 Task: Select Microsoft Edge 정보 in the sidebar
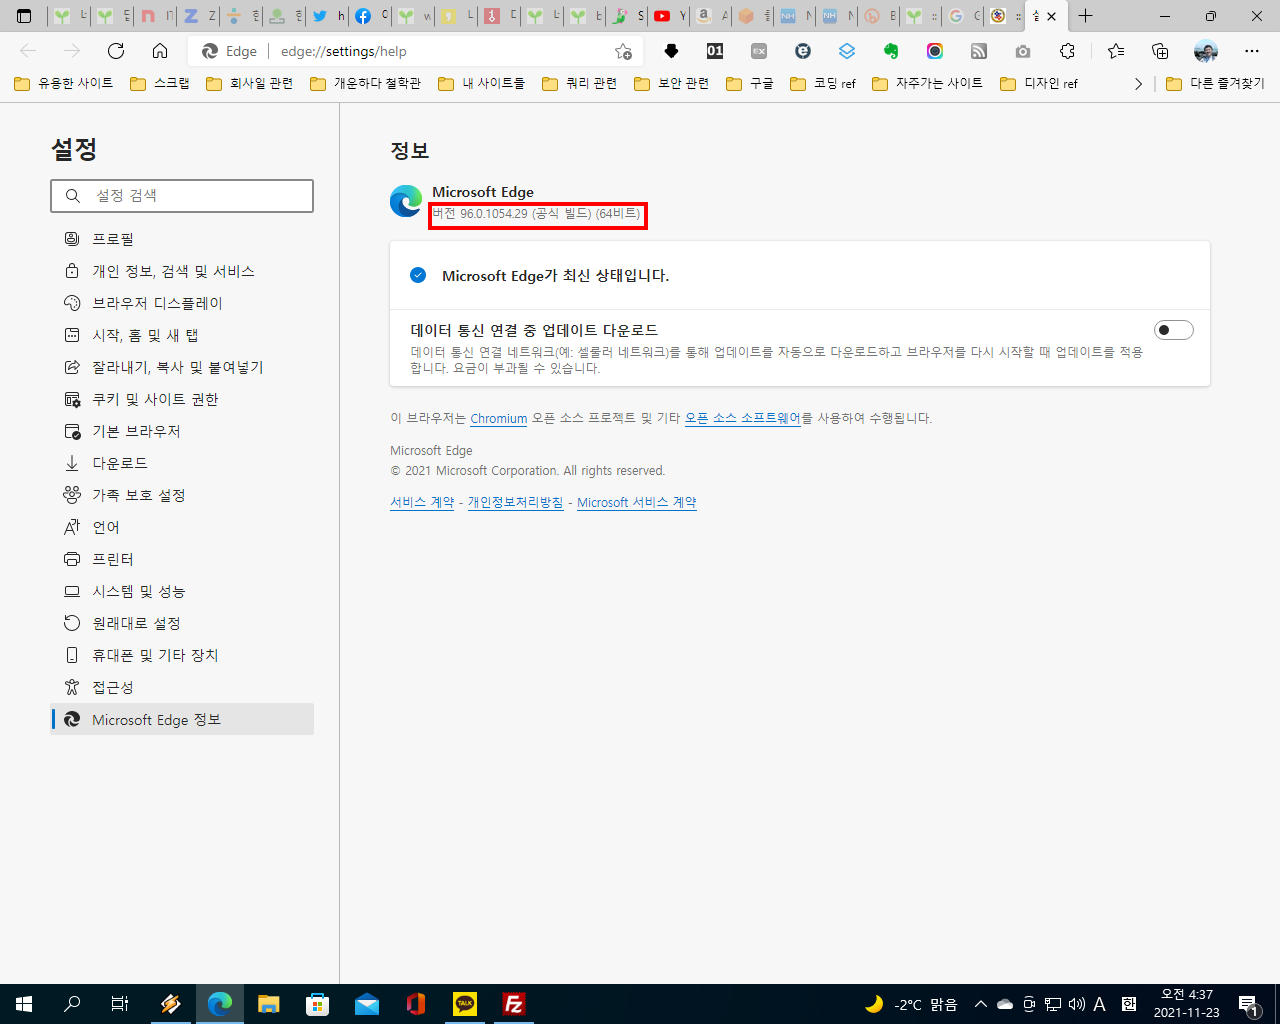[182, 719]
